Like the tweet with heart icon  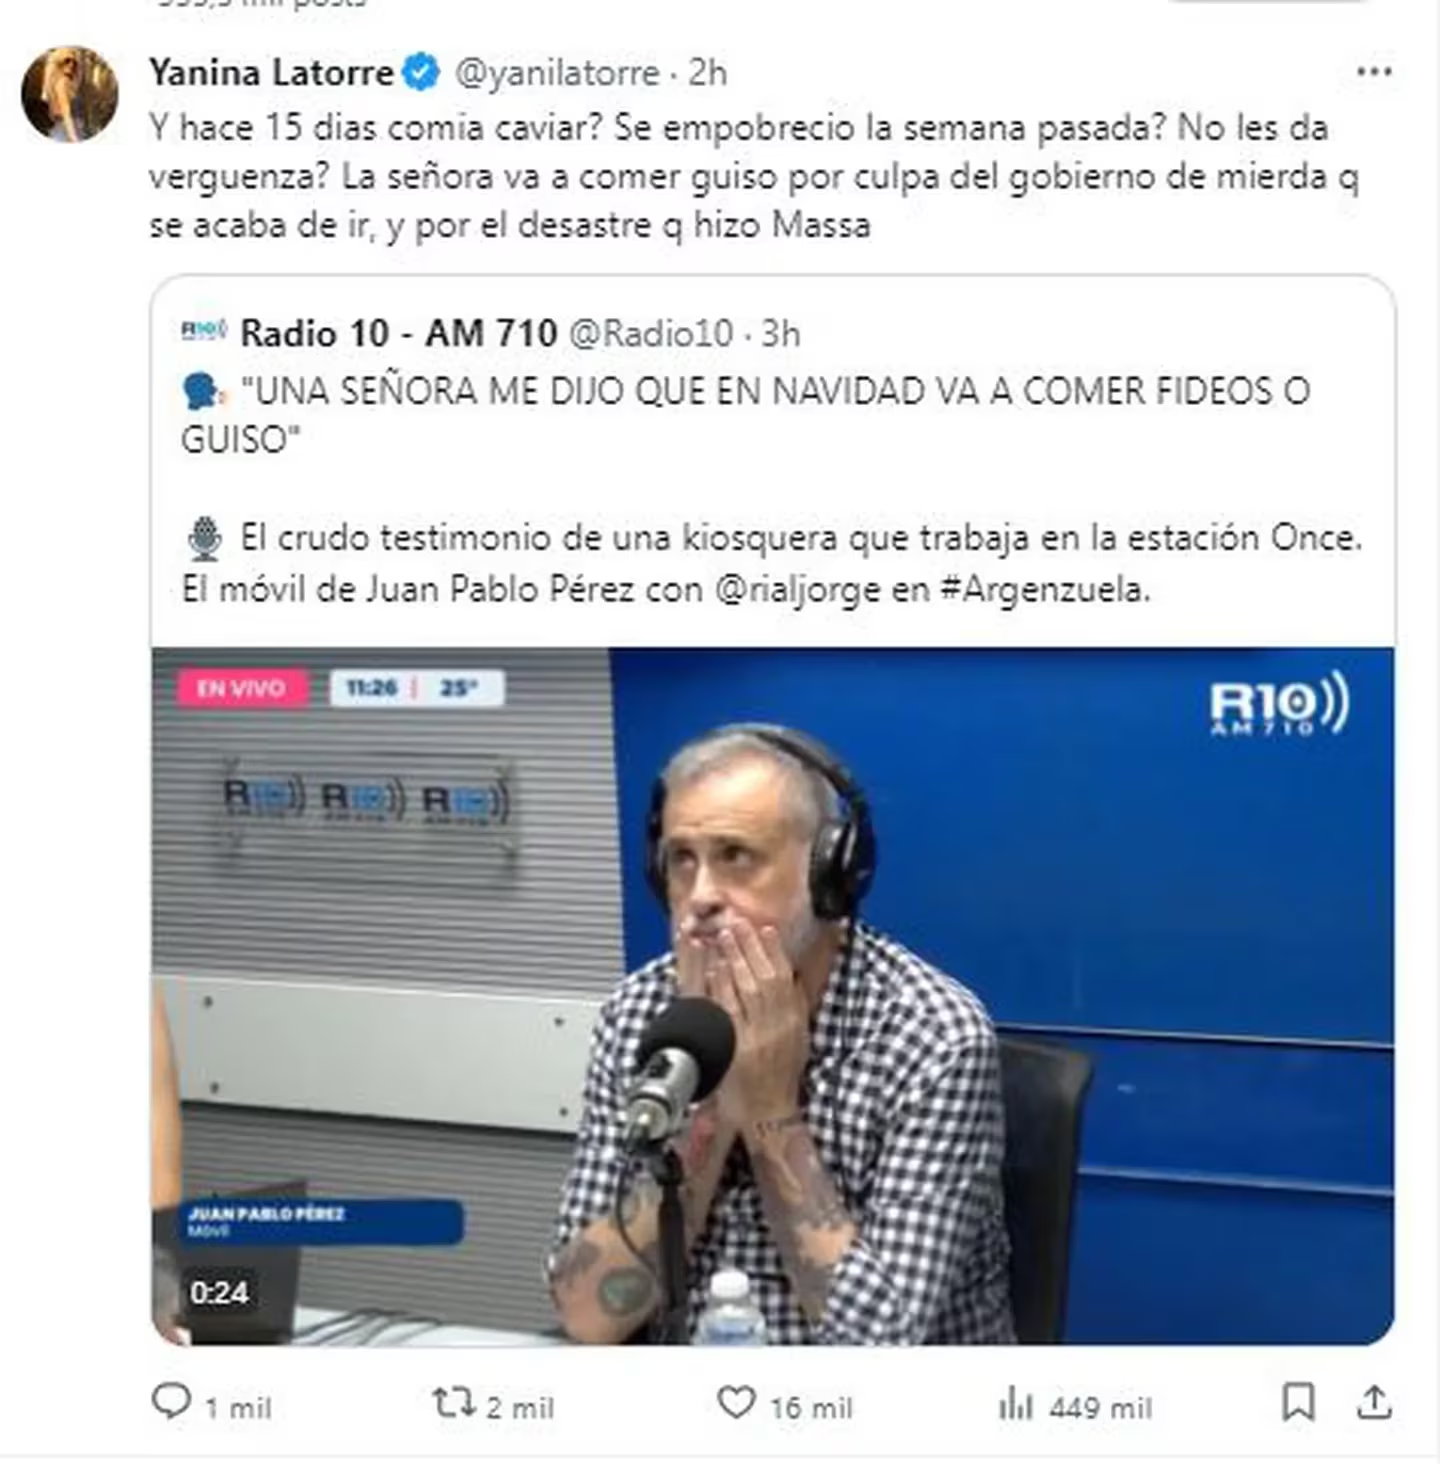click(737, 1402)
